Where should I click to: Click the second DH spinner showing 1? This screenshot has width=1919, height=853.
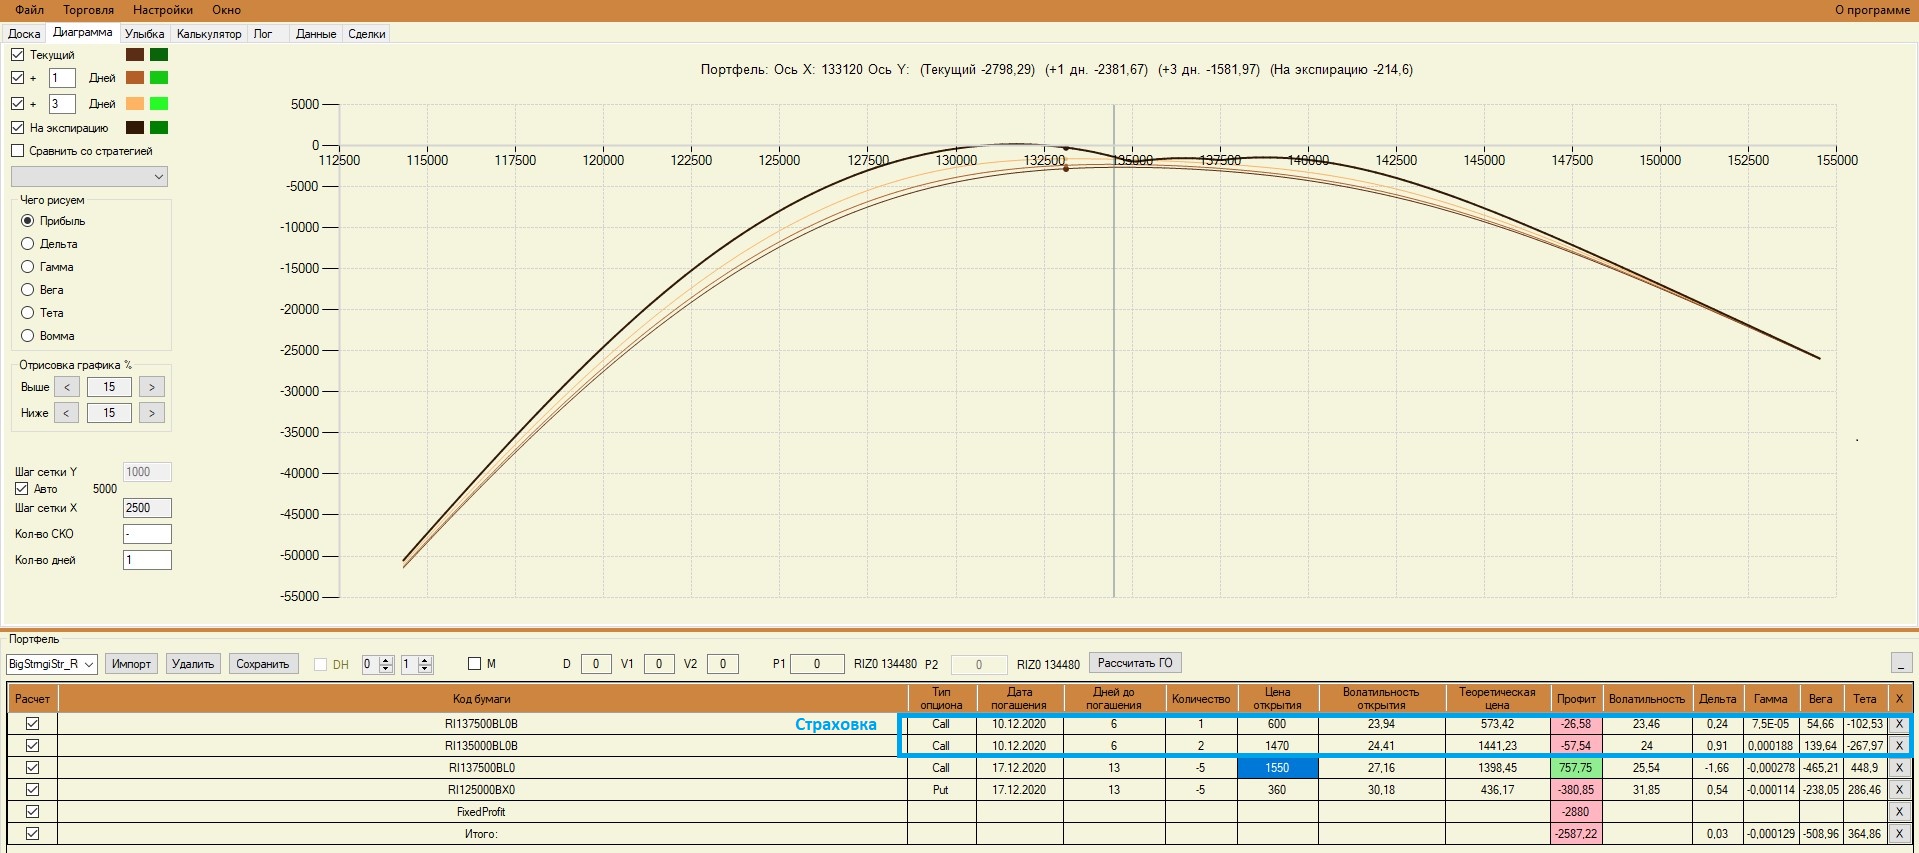[x=416, y=664]
